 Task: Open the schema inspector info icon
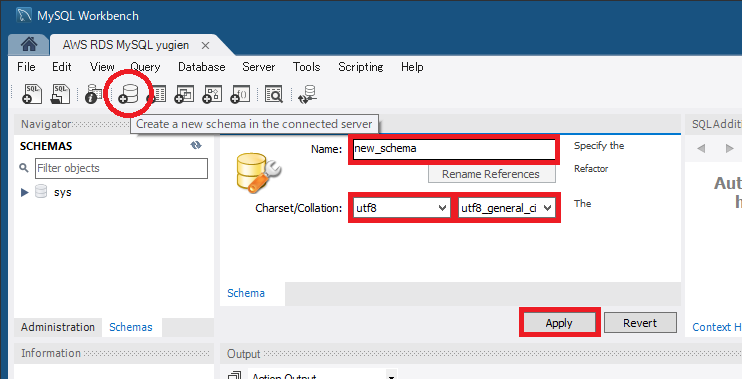tap(93, 94)
